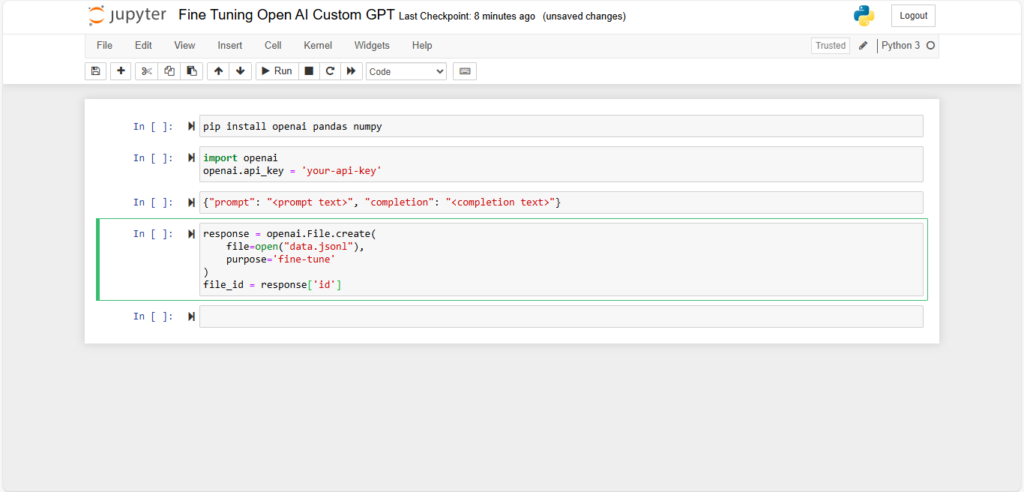Open the View menu
This screenshot has height=492, width=1024.
(x=185, y=46)
